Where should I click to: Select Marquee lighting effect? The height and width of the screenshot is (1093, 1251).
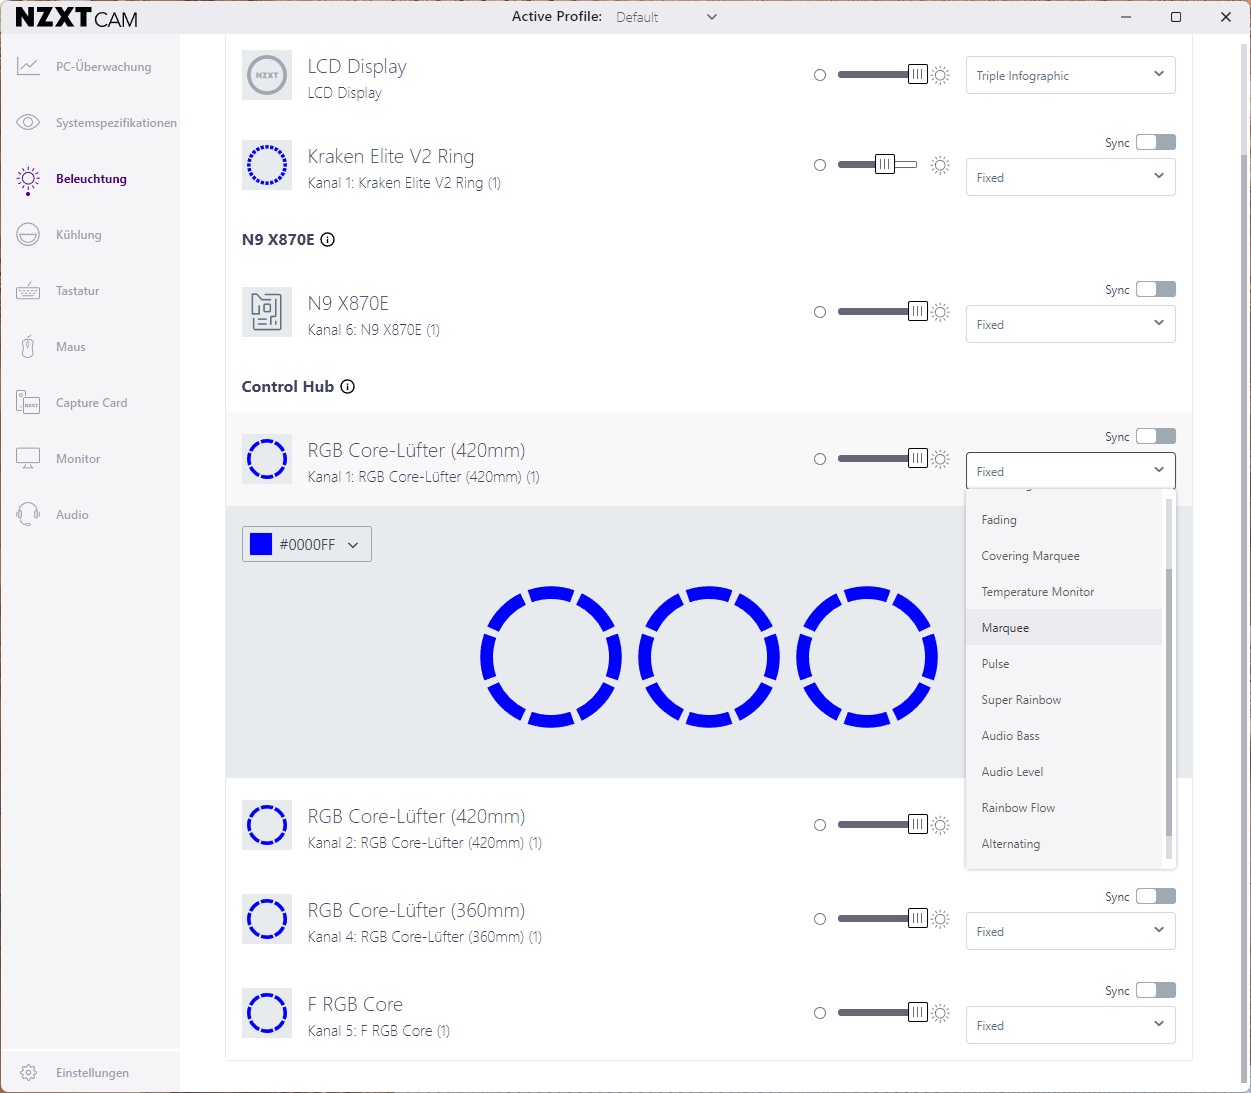(x=1064, y=628)
